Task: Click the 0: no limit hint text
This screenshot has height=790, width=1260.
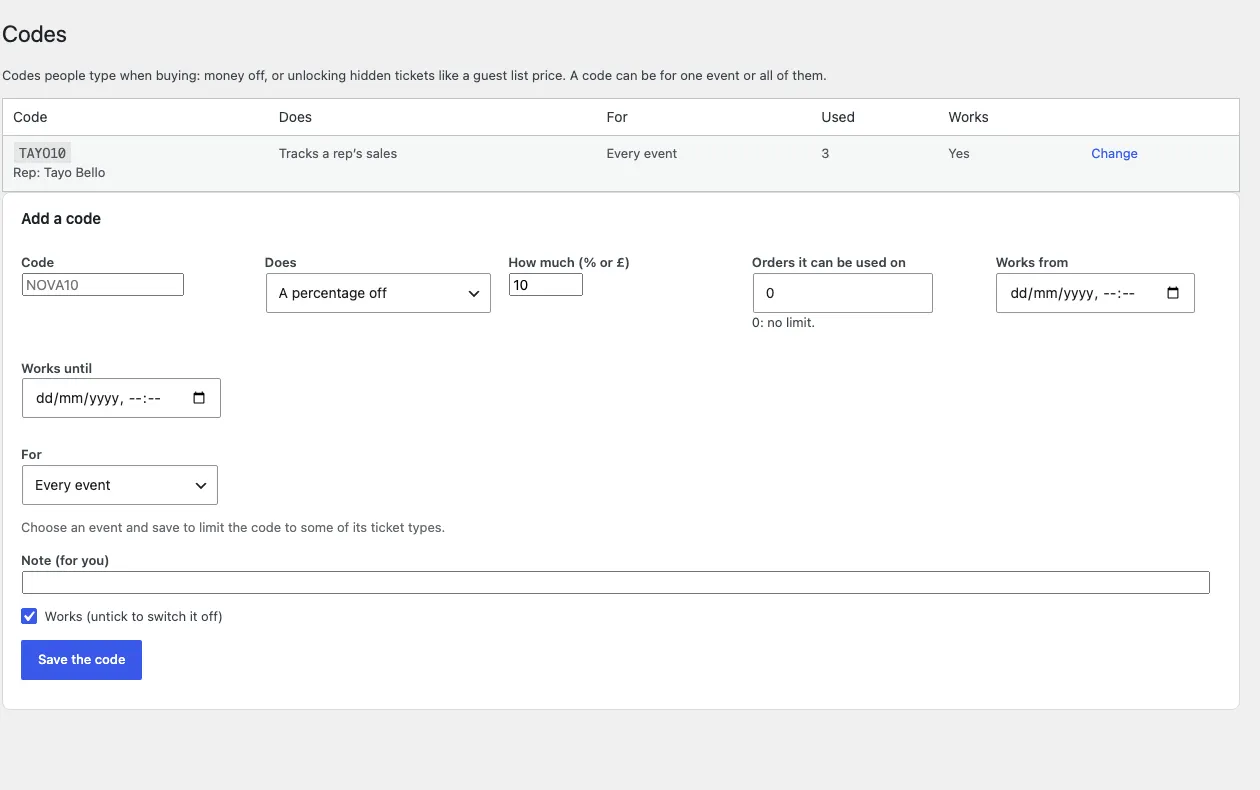Action: click(783, 322)
